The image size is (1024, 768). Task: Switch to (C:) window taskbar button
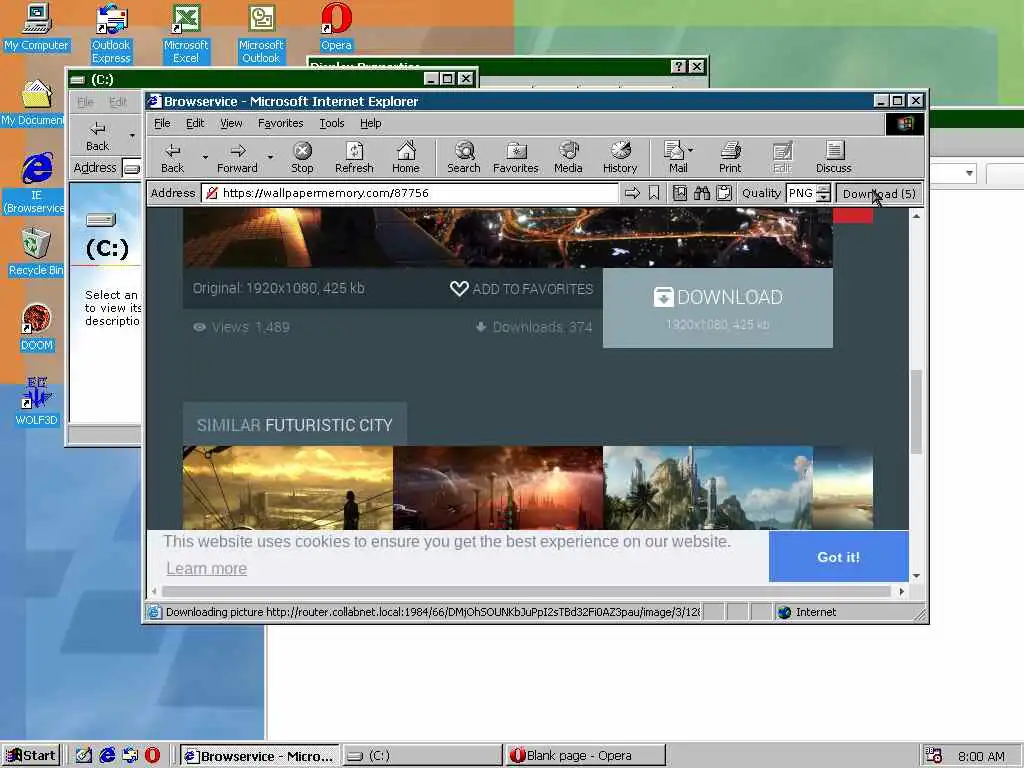tap(422, 756)
